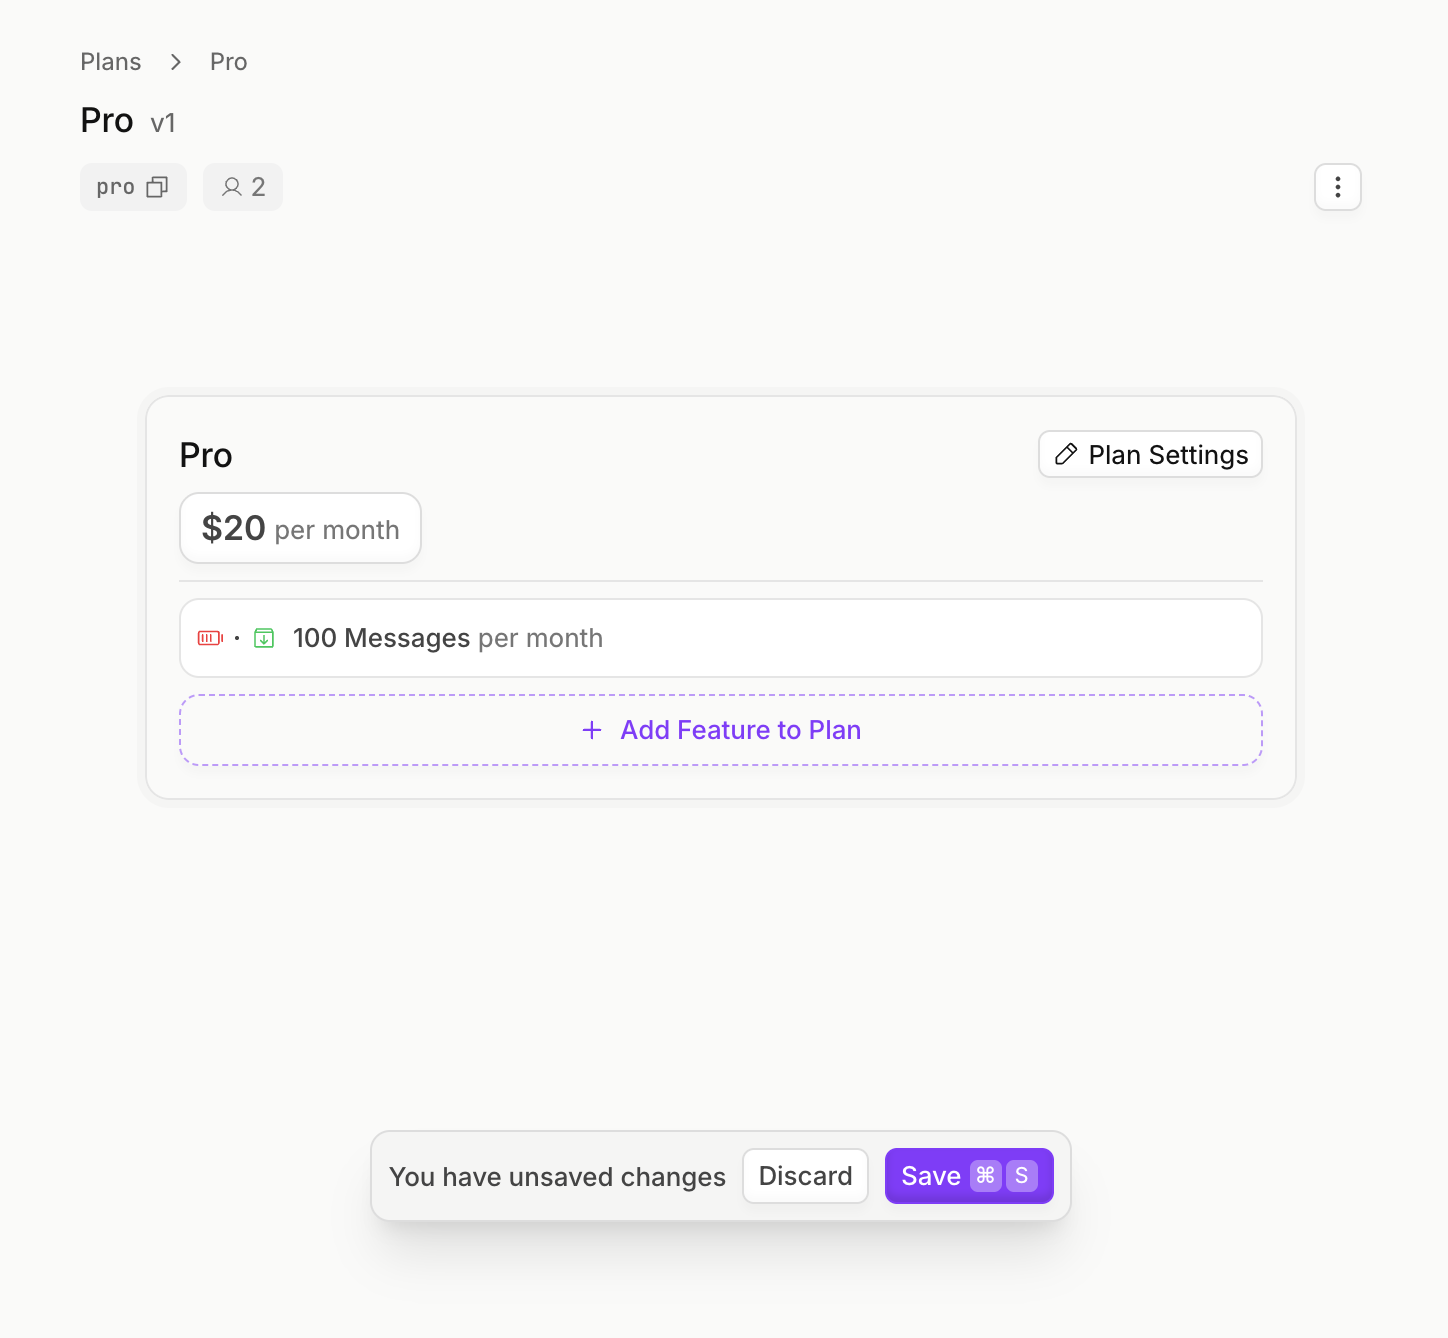
Task: Click the breadcrumb chevron separator
Action: click(x=176, y=62)
